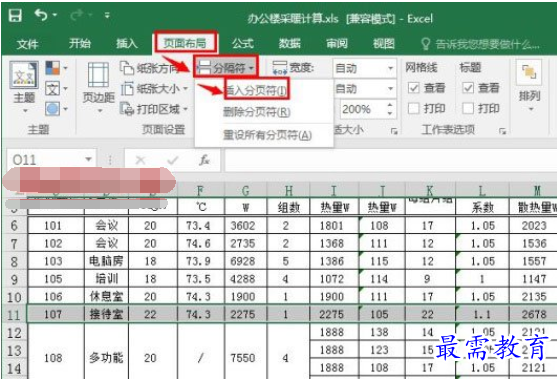Click the 组数 header cell

[288, 207]
